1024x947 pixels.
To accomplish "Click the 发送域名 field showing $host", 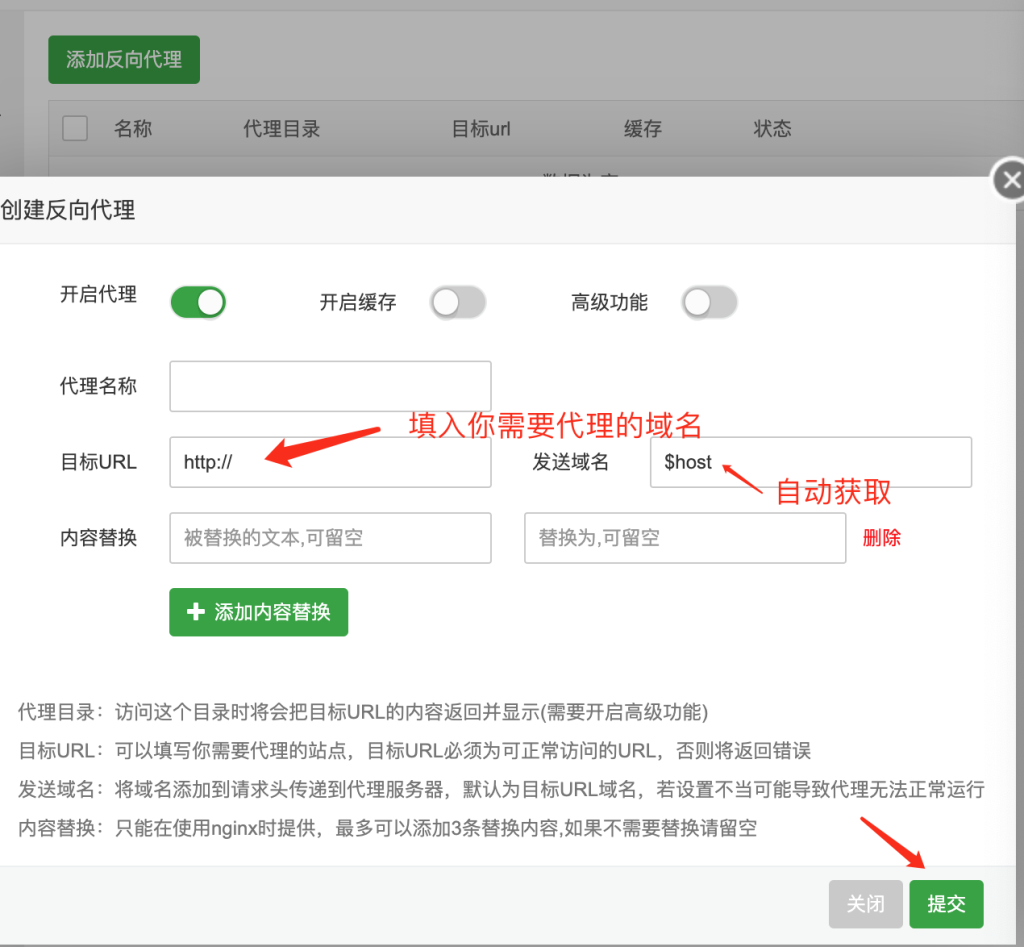I will coord(810,462).
